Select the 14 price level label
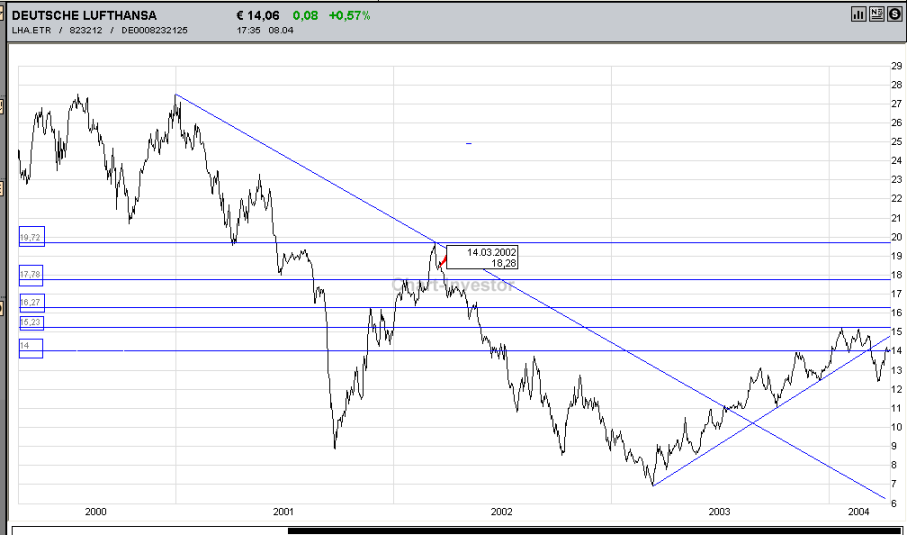 (x=31, y=348)
